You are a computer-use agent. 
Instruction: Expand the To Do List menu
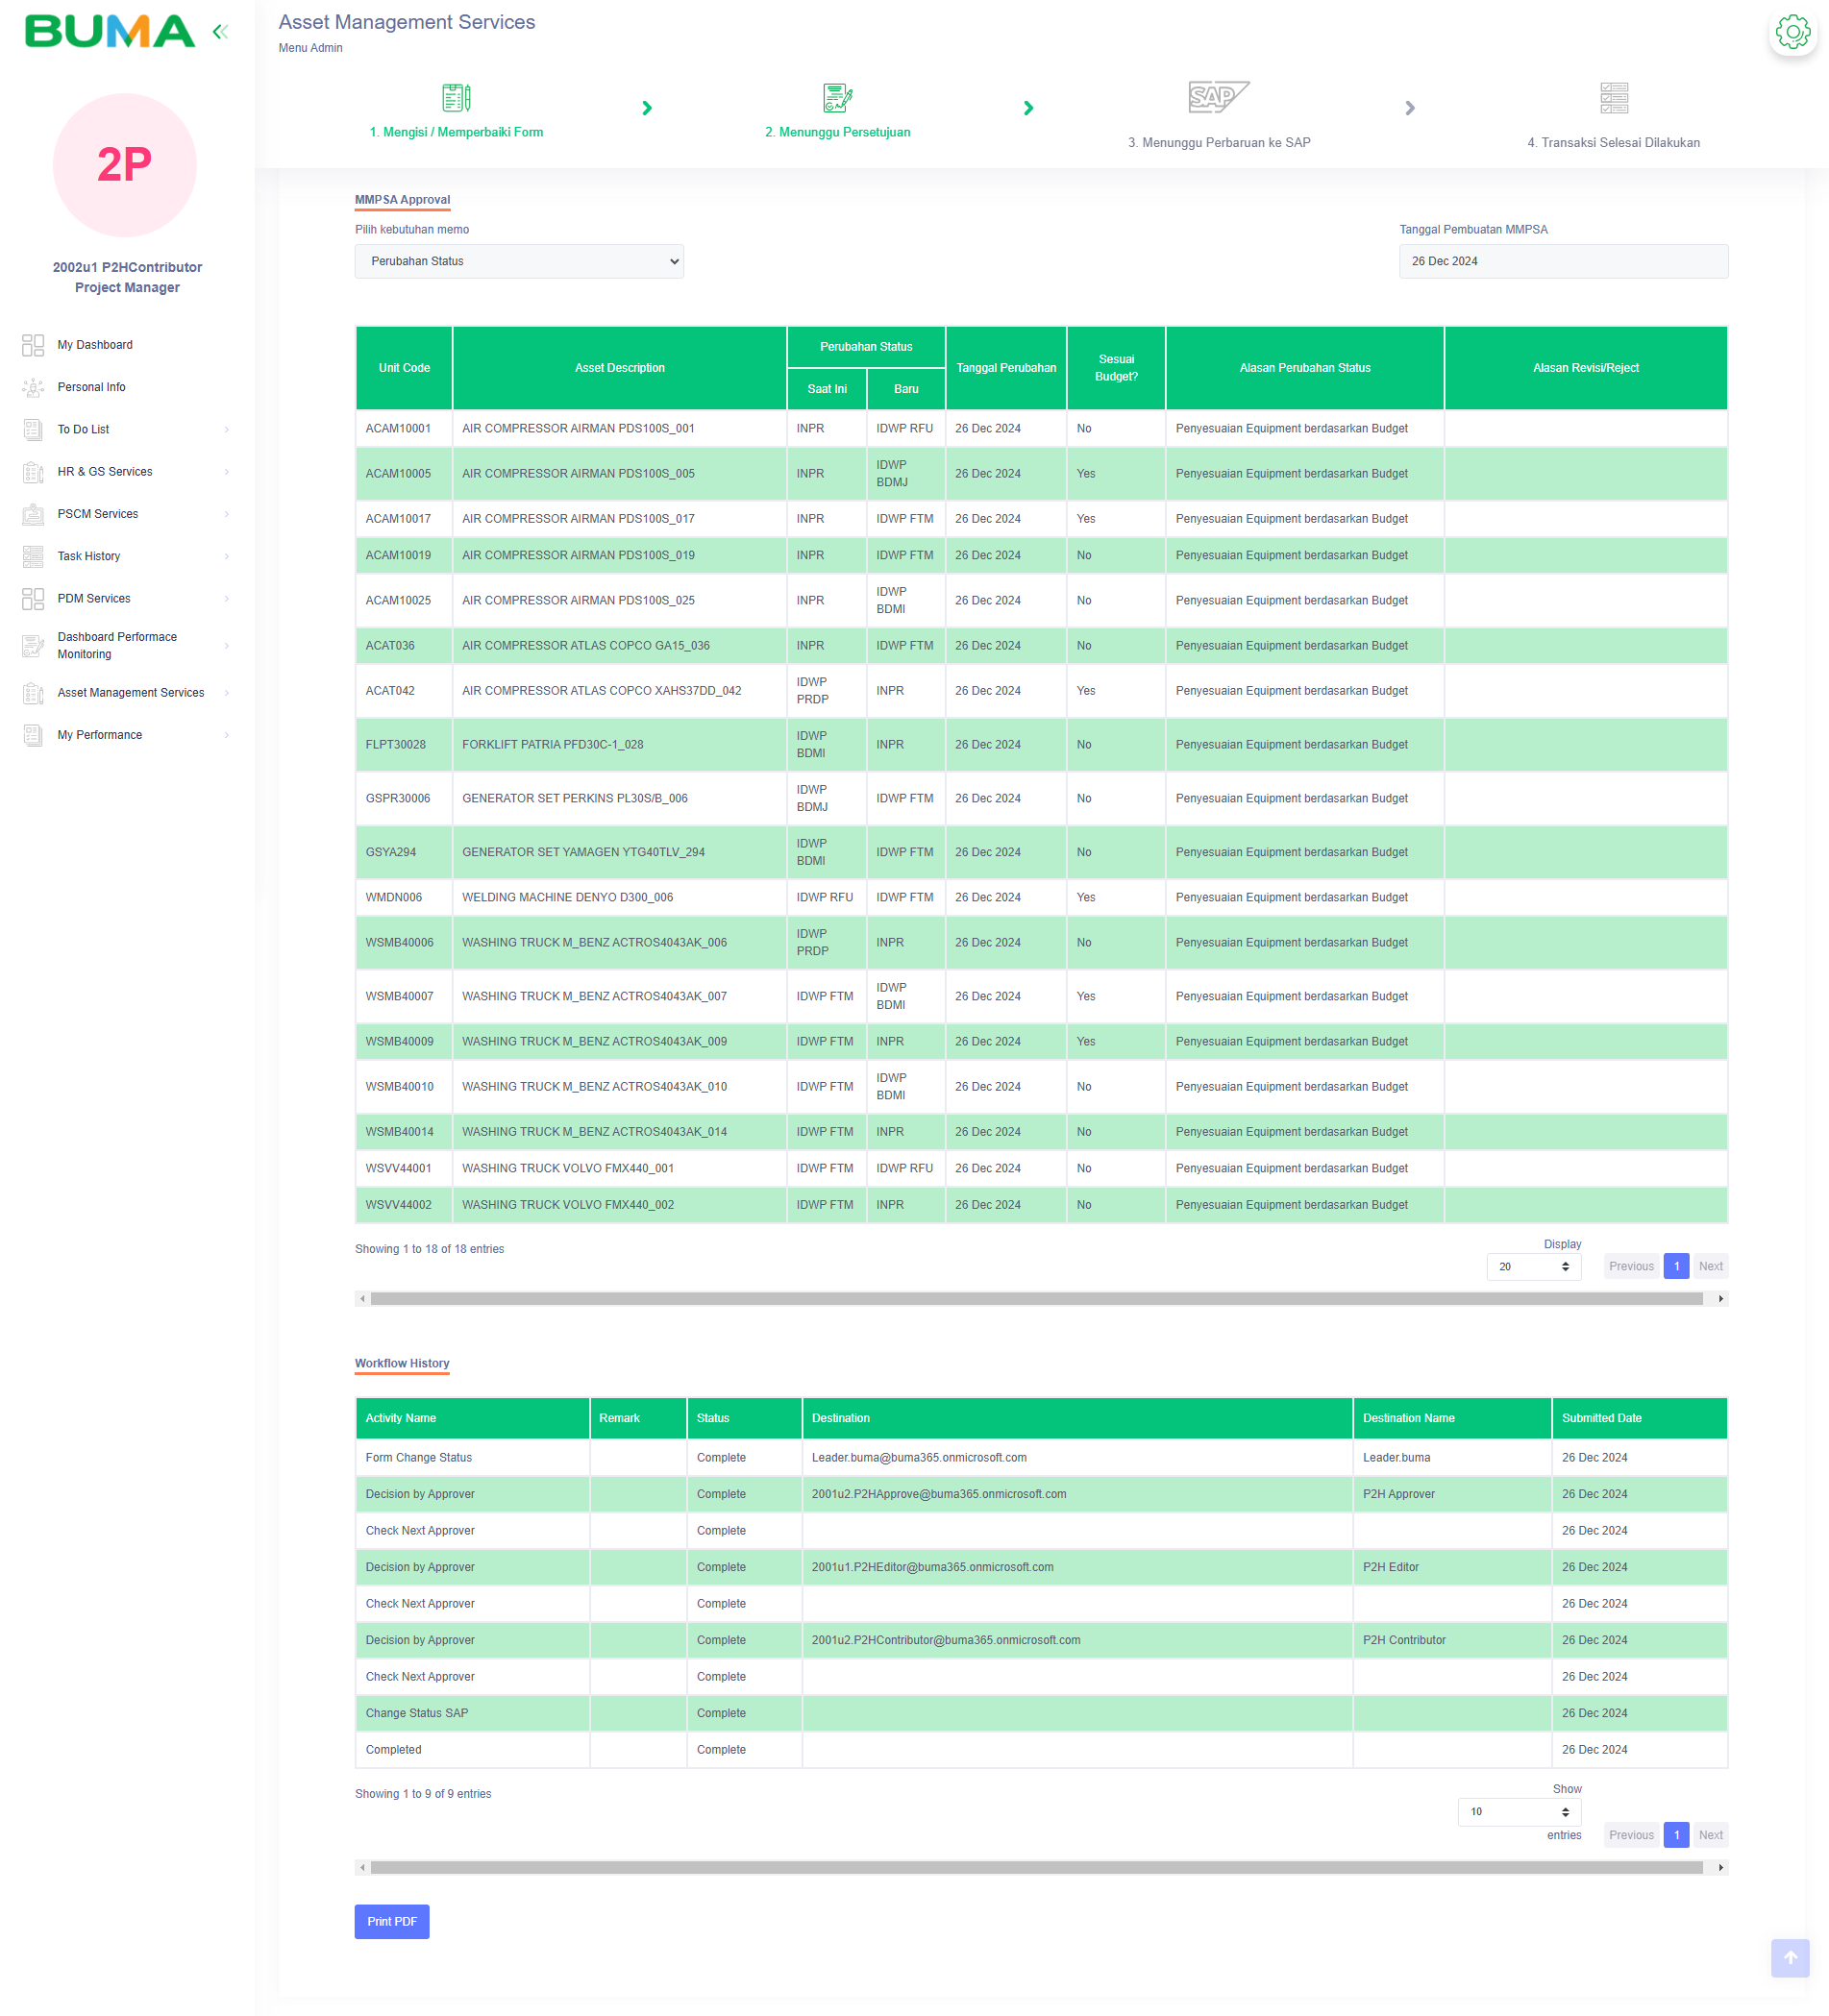[x=128, y=430]
